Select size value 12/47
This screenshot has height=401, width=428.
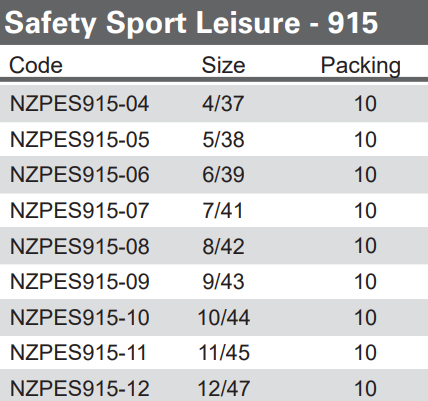(224, 389)
